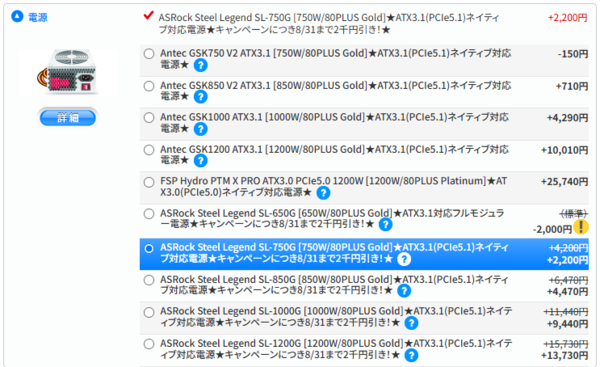Click the 詳細 details button

pos(68,117)
